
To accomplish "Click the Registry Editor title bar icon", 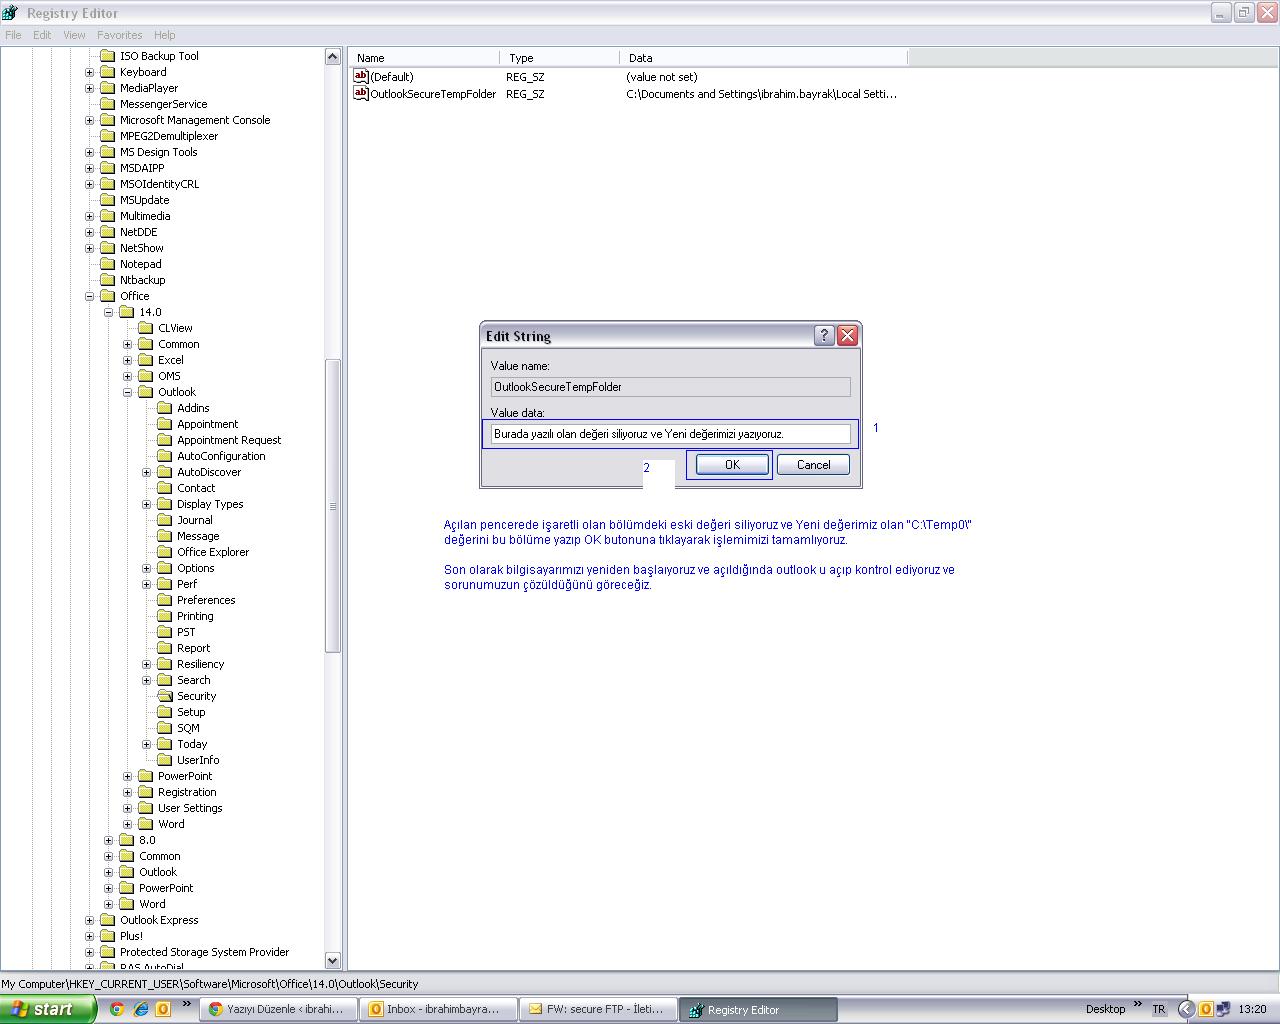I will click(11, 13).
